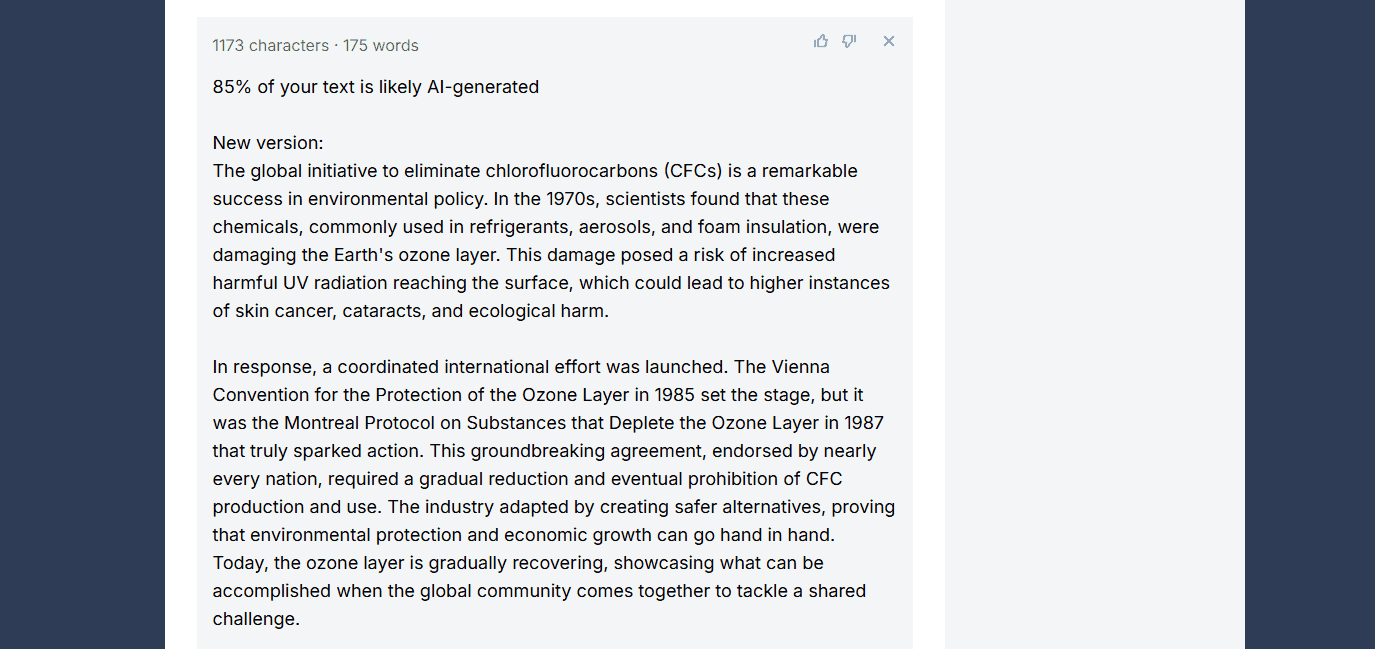This screenshot has height=649, width=1375.
Task: Click the "85% of your text" result line
Action: [376, 87]
